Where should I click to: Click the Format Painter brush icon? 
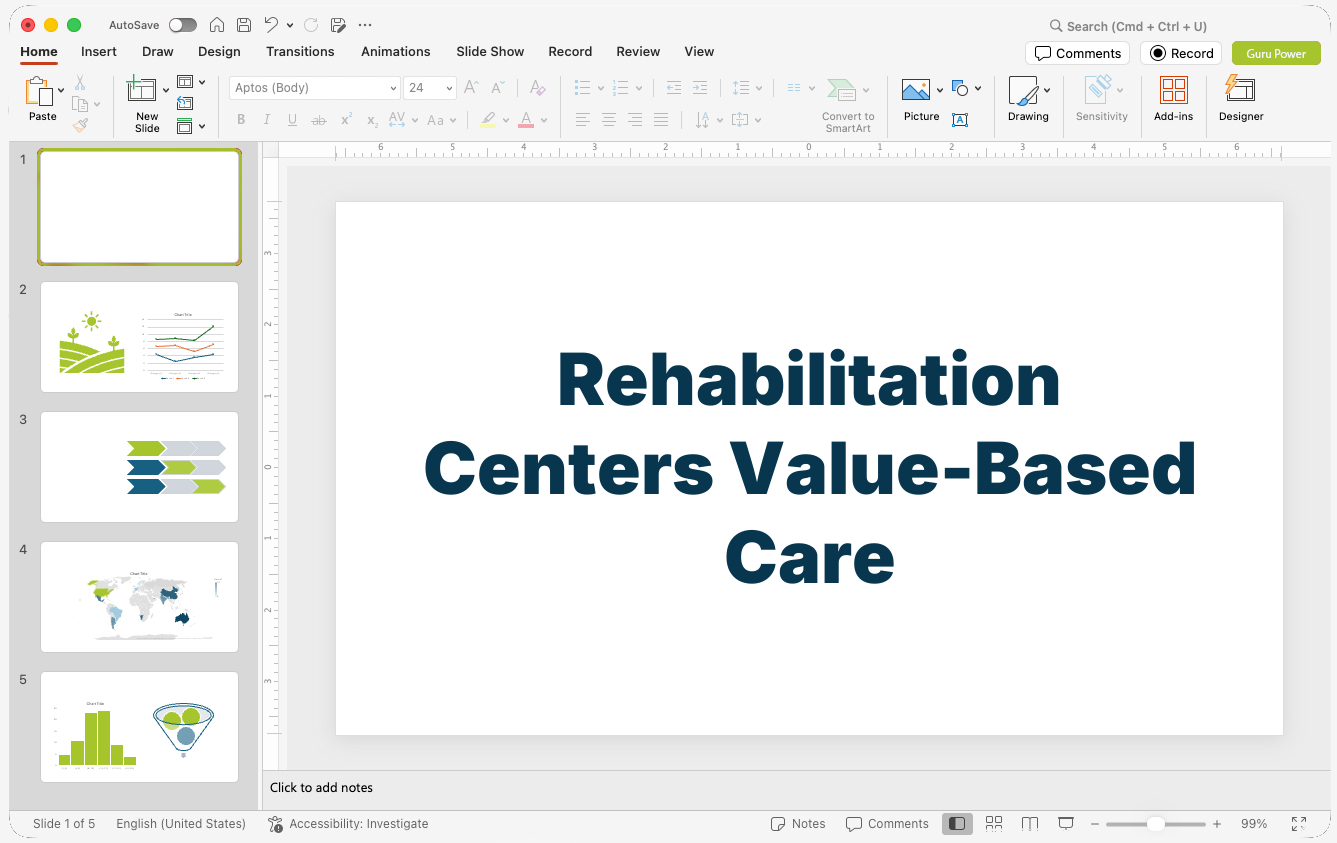(x=80, y=125)
